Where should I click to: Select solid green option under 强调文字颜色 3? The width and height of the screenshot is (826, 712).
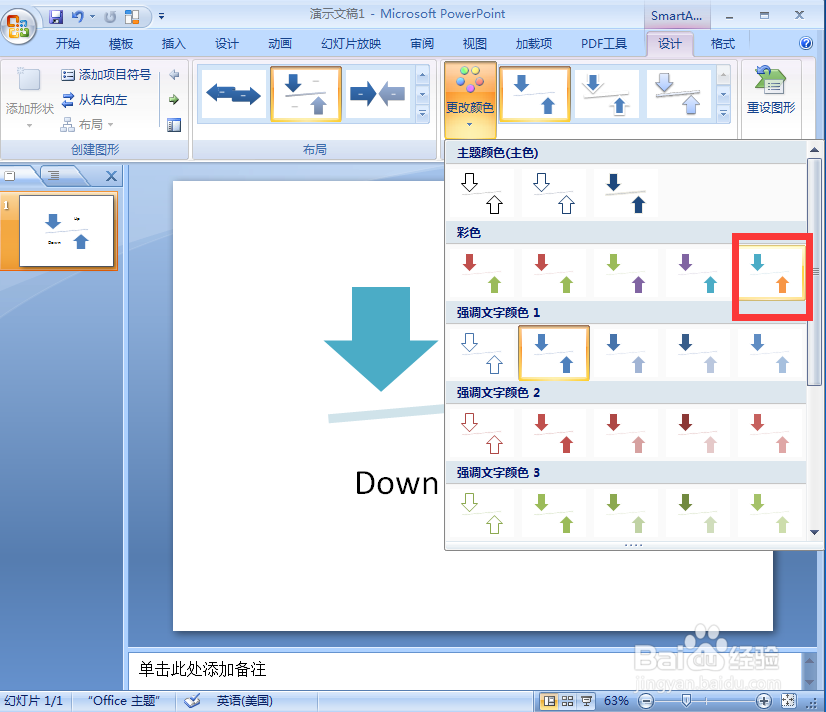point(554,513)
